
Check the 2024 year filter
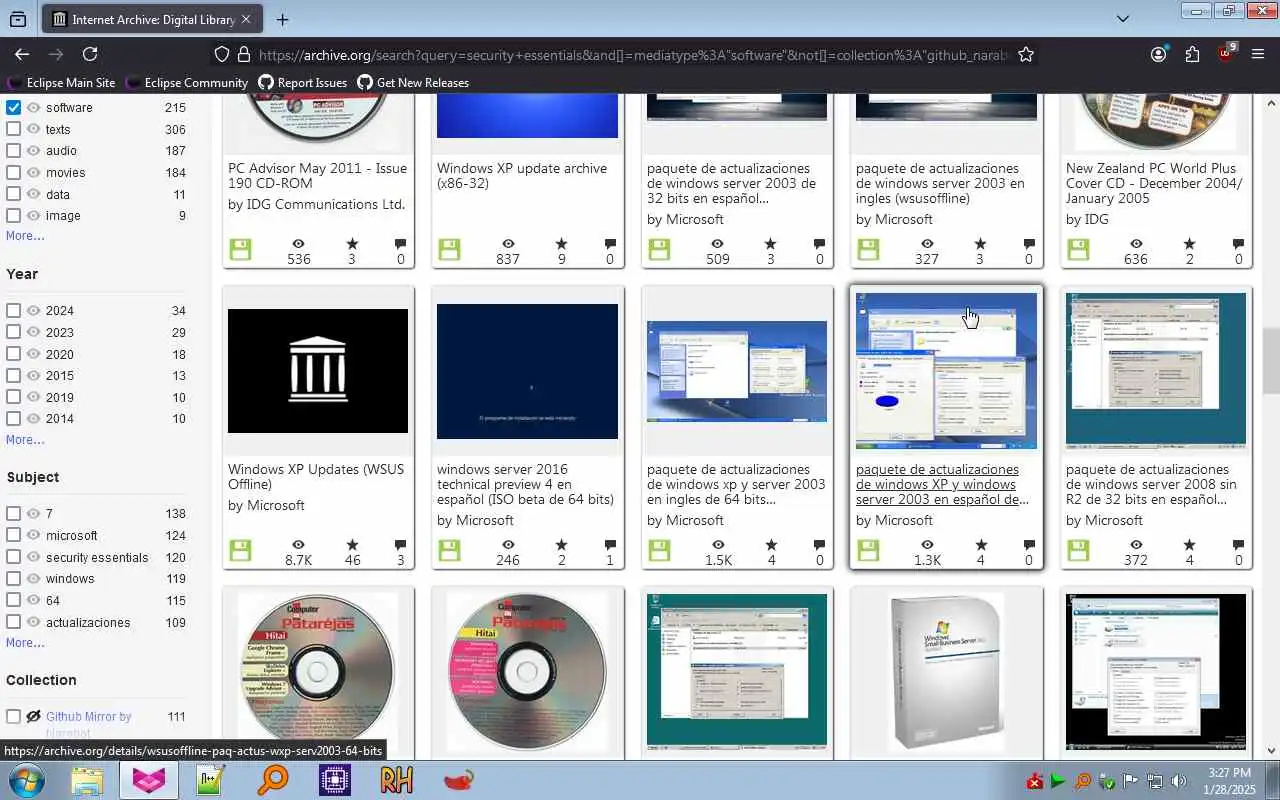[13, 310]
